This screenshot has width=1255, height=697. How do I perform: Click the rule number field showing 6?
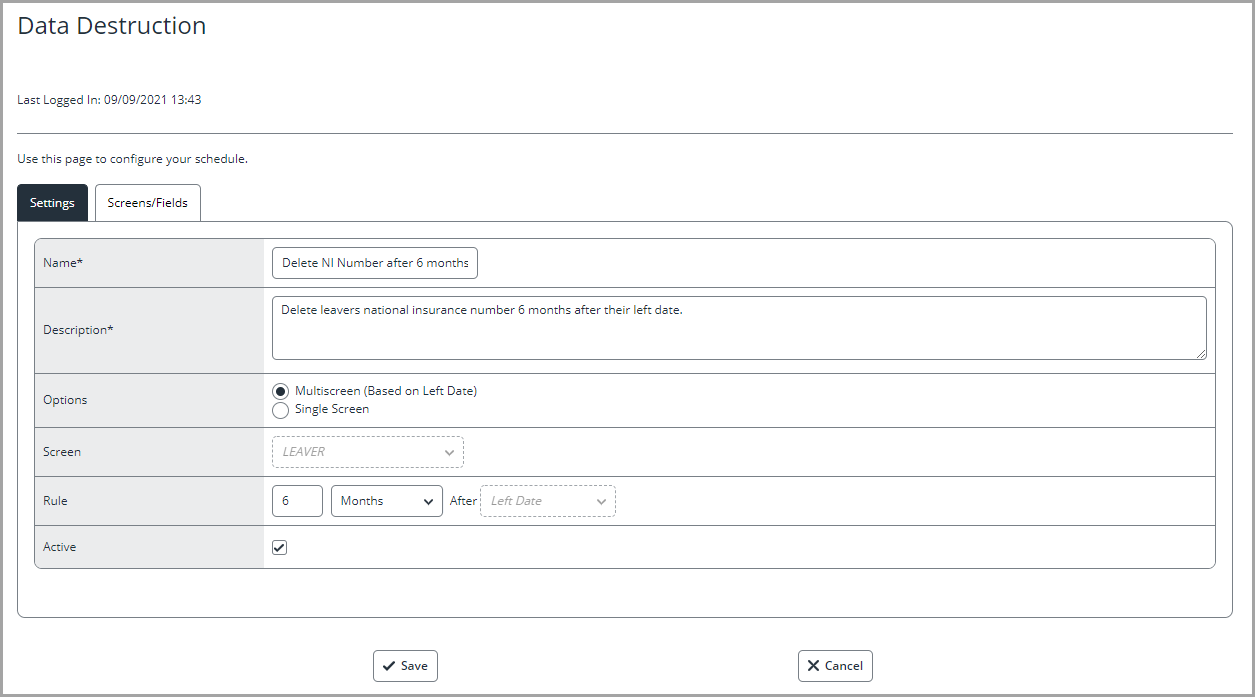coord(297,501)
